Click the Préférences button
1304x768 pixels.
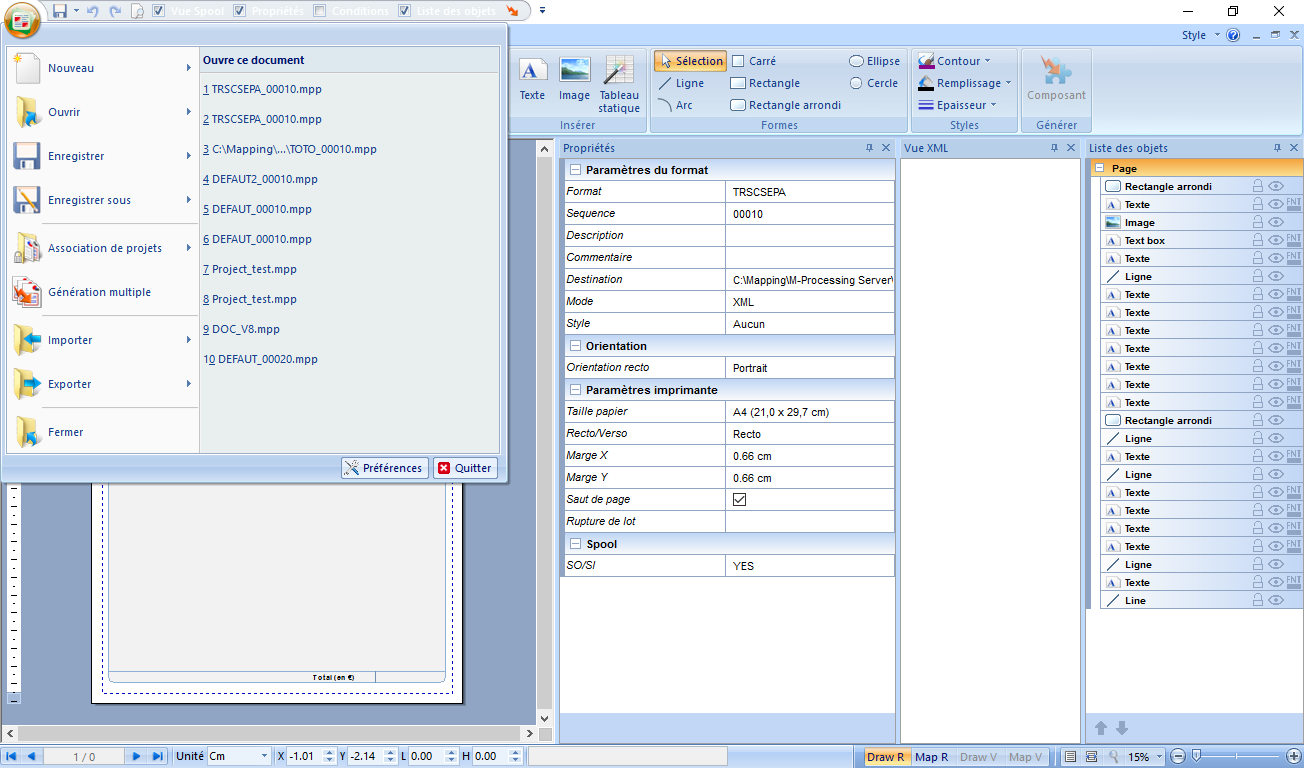pos(384,467)
